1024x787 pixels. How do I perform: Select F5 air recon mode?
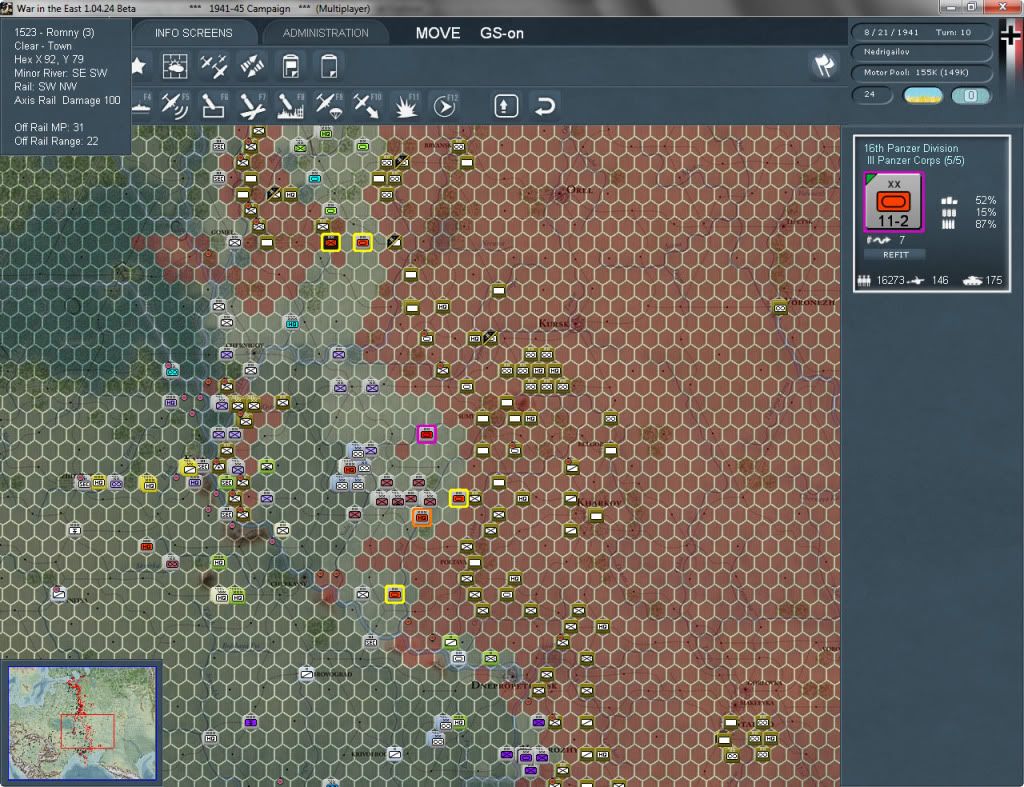175,105
